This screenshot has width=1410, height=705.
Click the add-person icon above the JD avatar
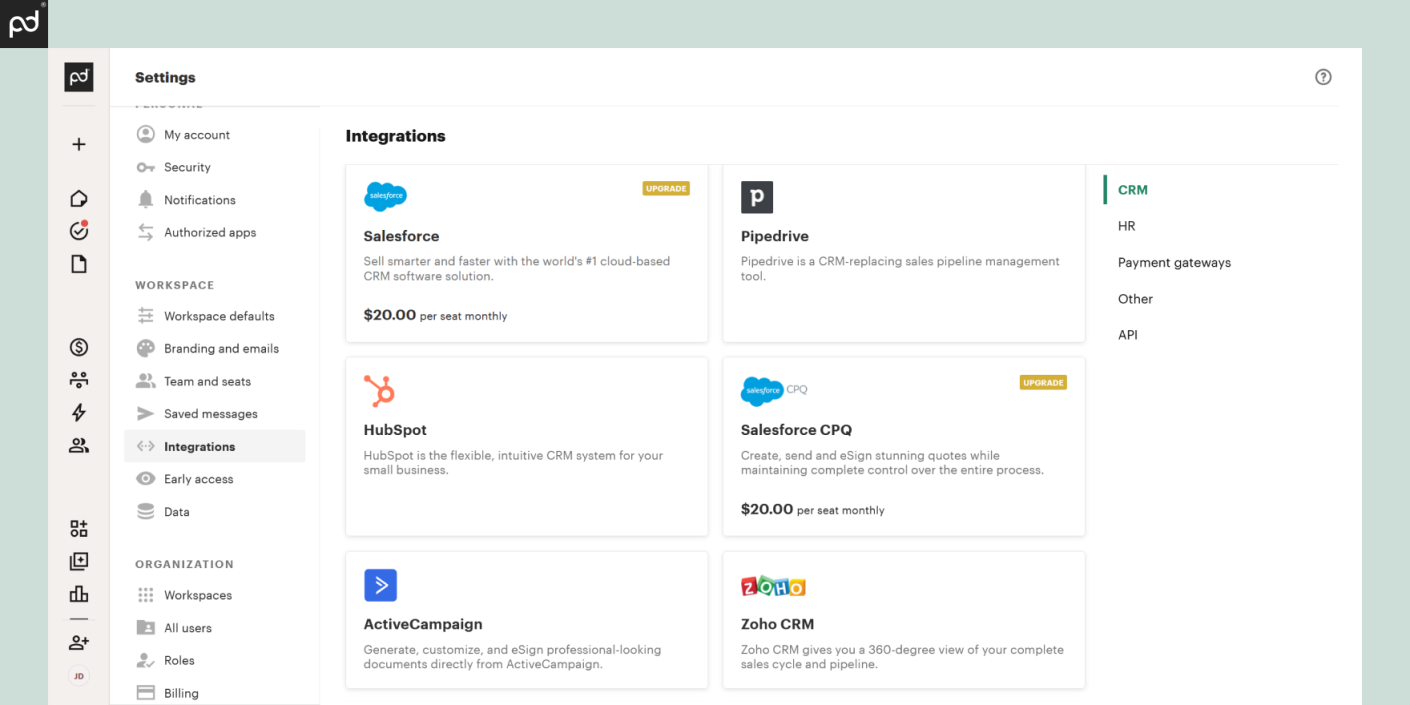pyautogui.click(x=79, y=642)
